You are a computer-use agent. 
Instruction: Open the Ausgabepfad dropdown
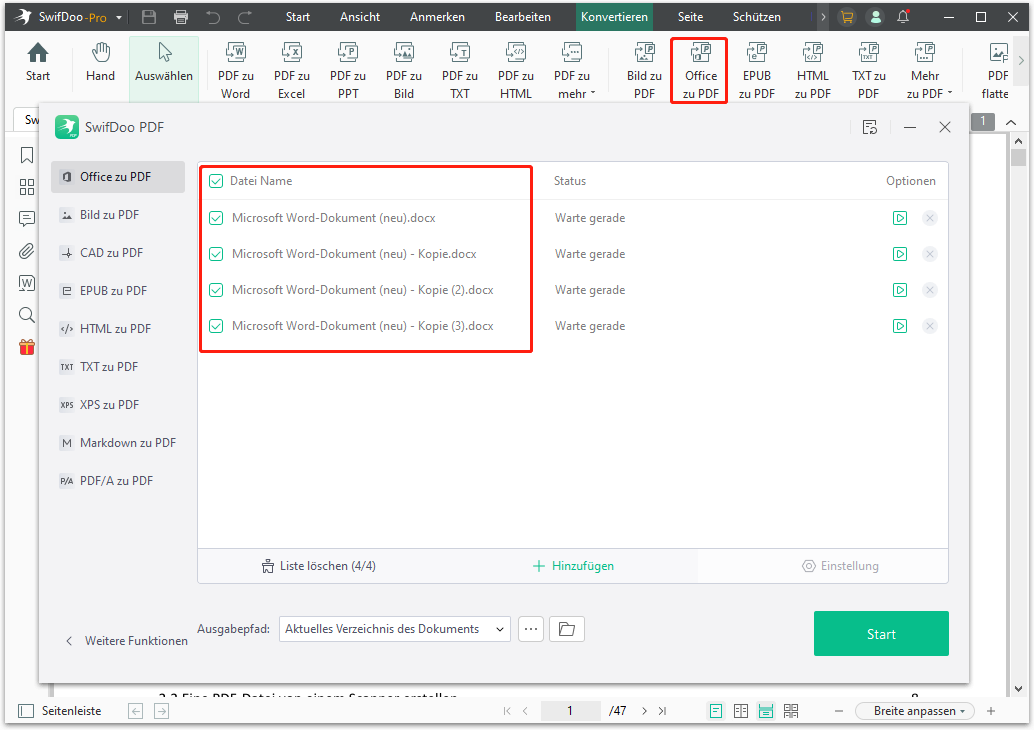click(395, 629)
